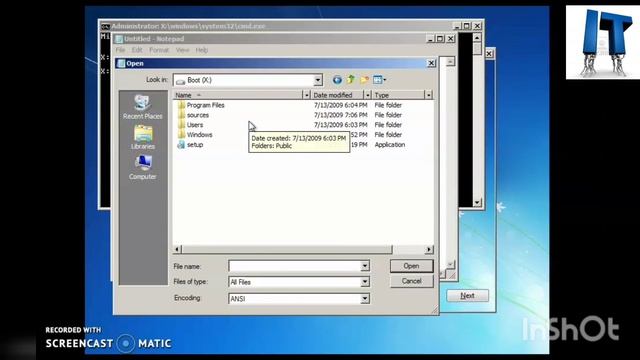Click right arrow of horizontal scrollbar
640x360 pixels.
coord(429,249)
